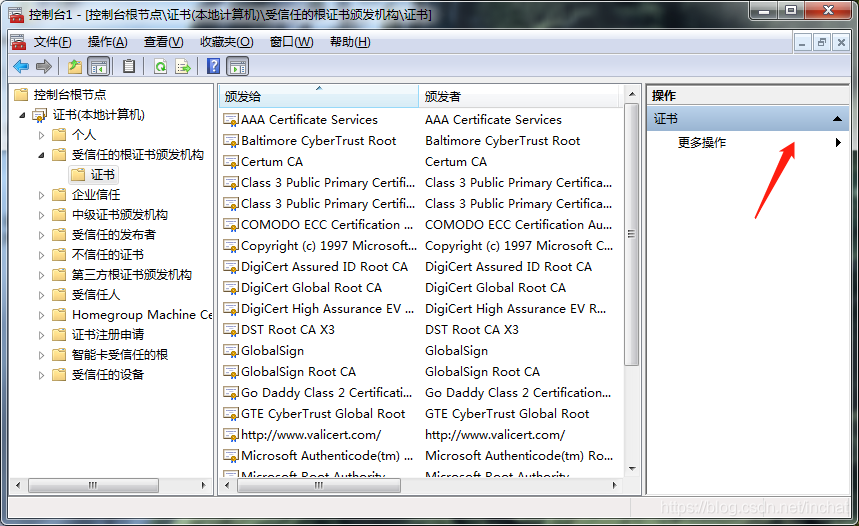The width and height of the screenshot is (859, 526).
Task: Click the certificate icon for DST Root CA X3
Action: click(x=231, y=330)
